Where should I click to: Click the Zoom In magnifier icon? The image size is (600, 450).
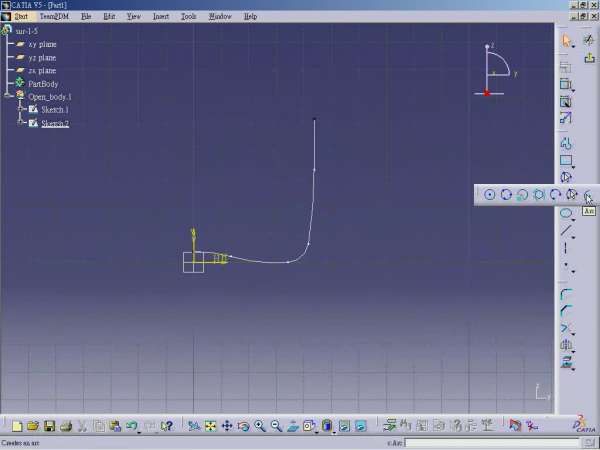pyautogui.click(x=260, y=426)
